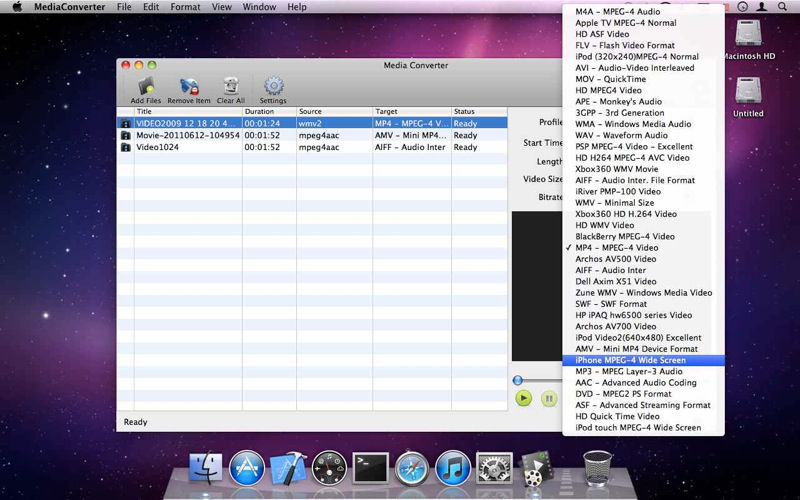
Task: Open System Preferences from the dock
Action: pyautogui.click(x=494, y=467)
